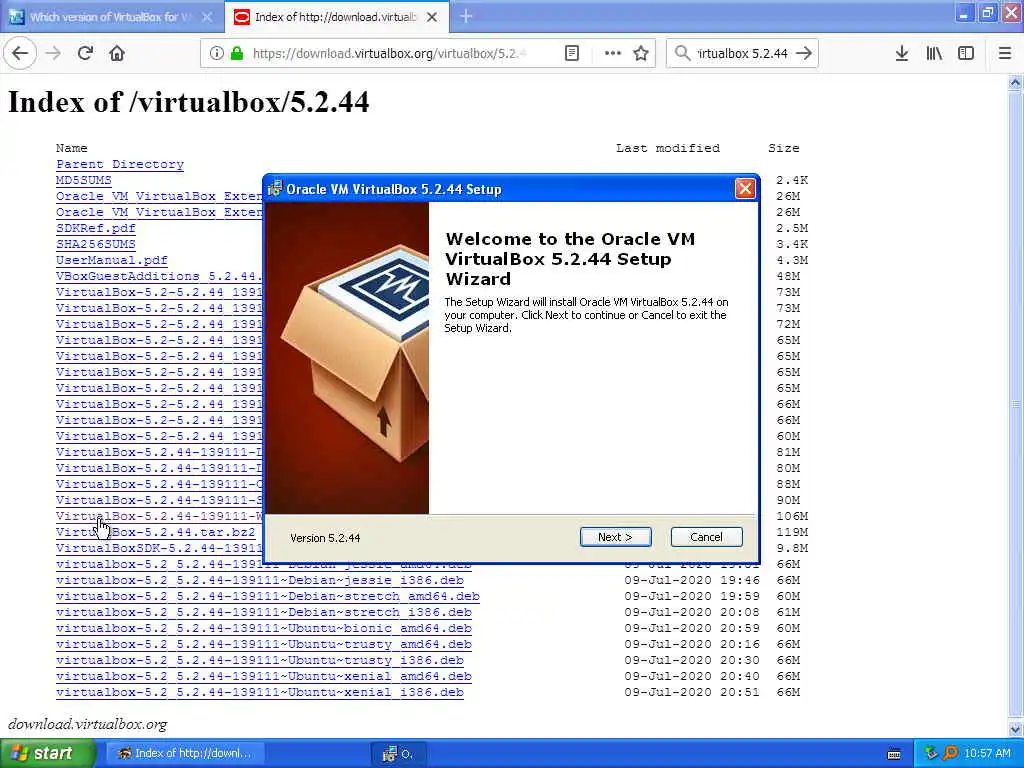This screenshot has height=768, width=1024.
Task: Close the Index of download tab
Action: (432, 17)
